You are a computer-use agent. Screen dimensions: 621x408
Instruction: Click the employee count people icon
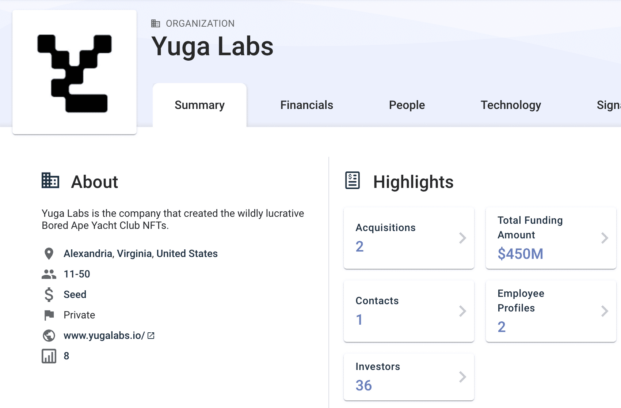pyautogui.click(x=49, y=274)
